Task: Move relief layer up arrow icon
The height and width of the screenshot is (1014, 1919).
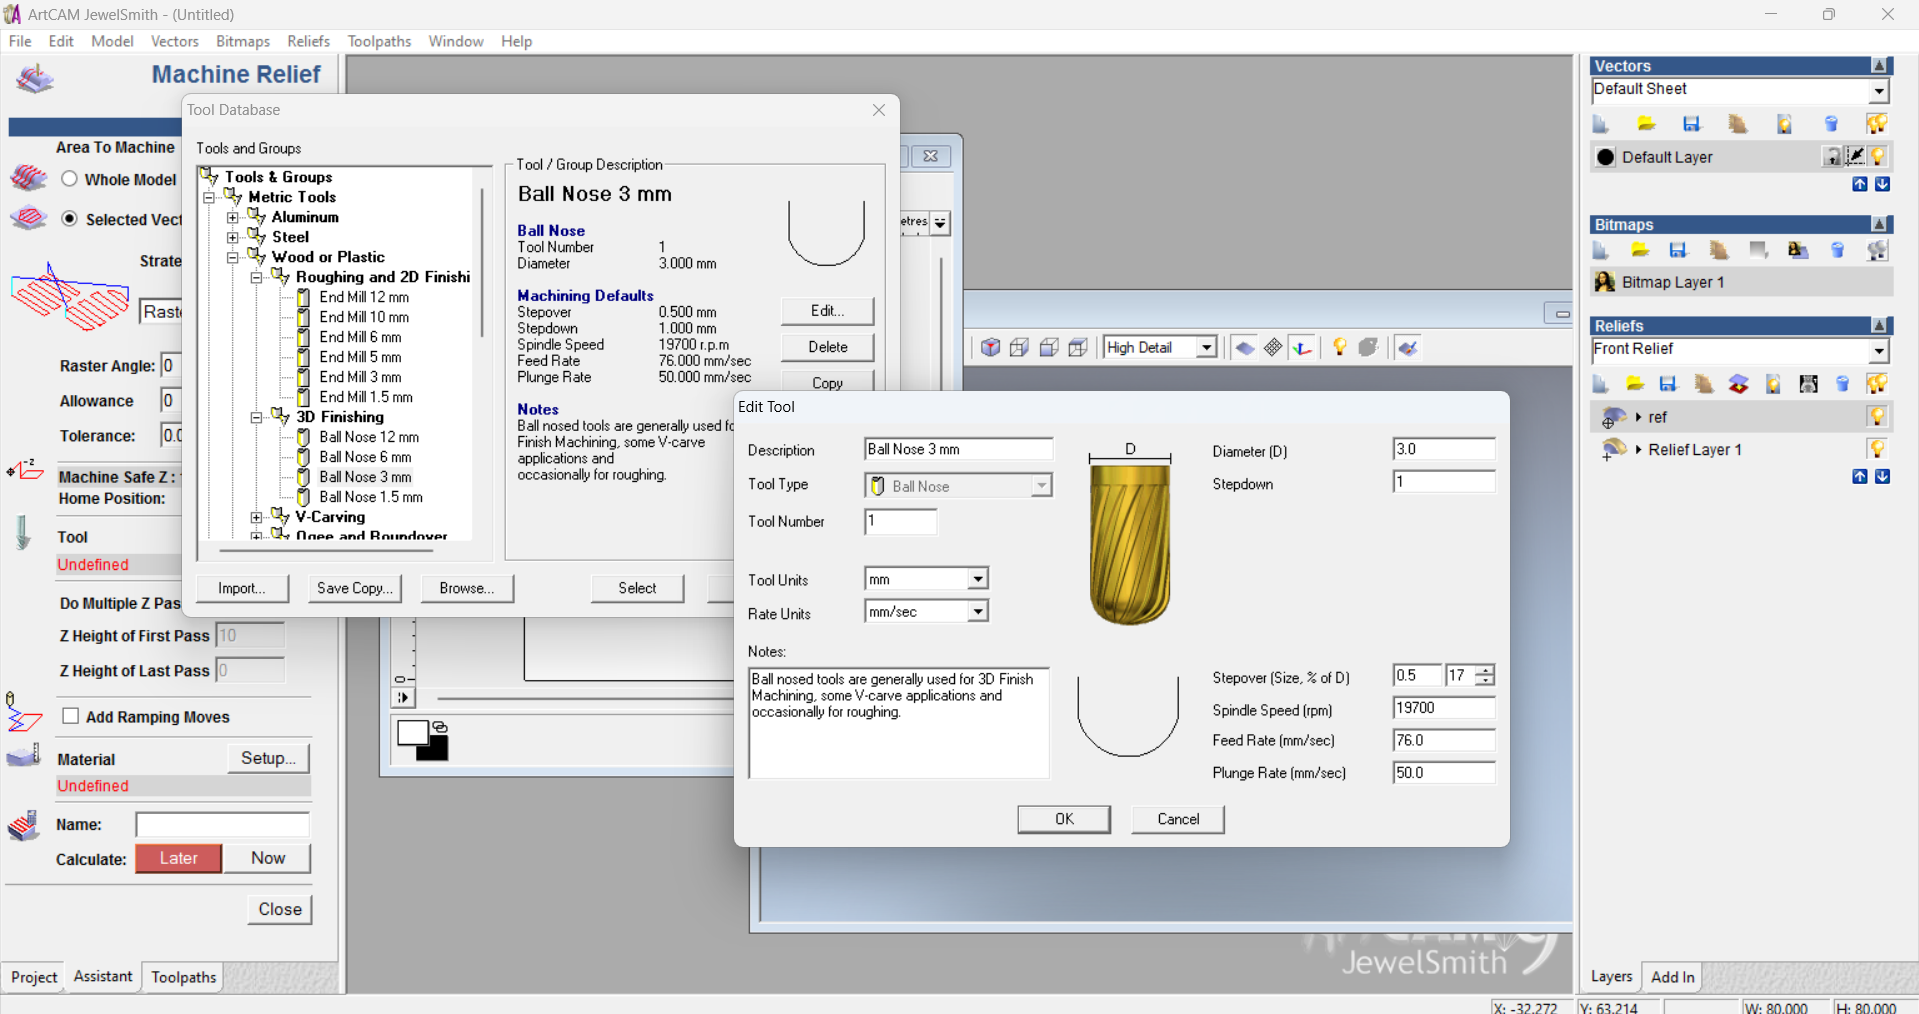Action: pos(1860,477)
